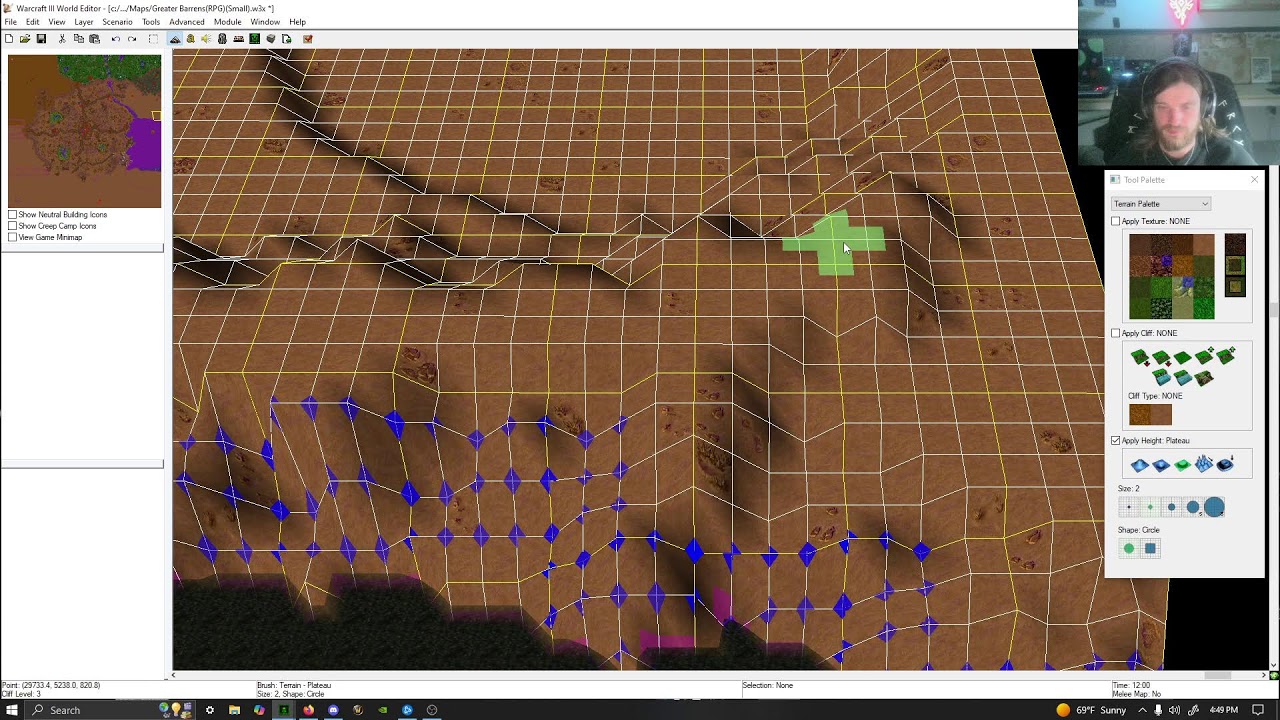1280x720 pixels.
Task: Click the Copy icon in the toolbar
Action: pyautogui.click(x=78, y=39)
